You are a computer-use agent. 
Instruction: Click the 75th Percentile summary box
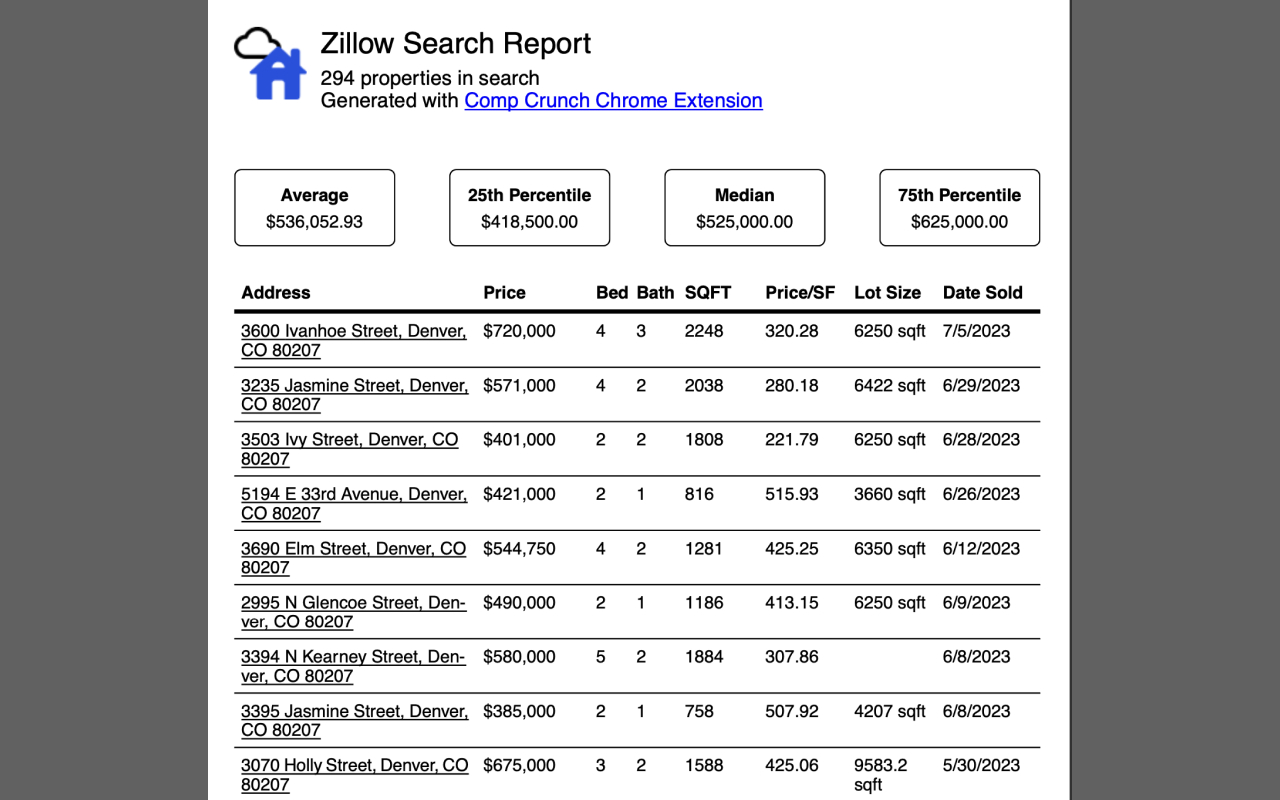click(960, 208)
